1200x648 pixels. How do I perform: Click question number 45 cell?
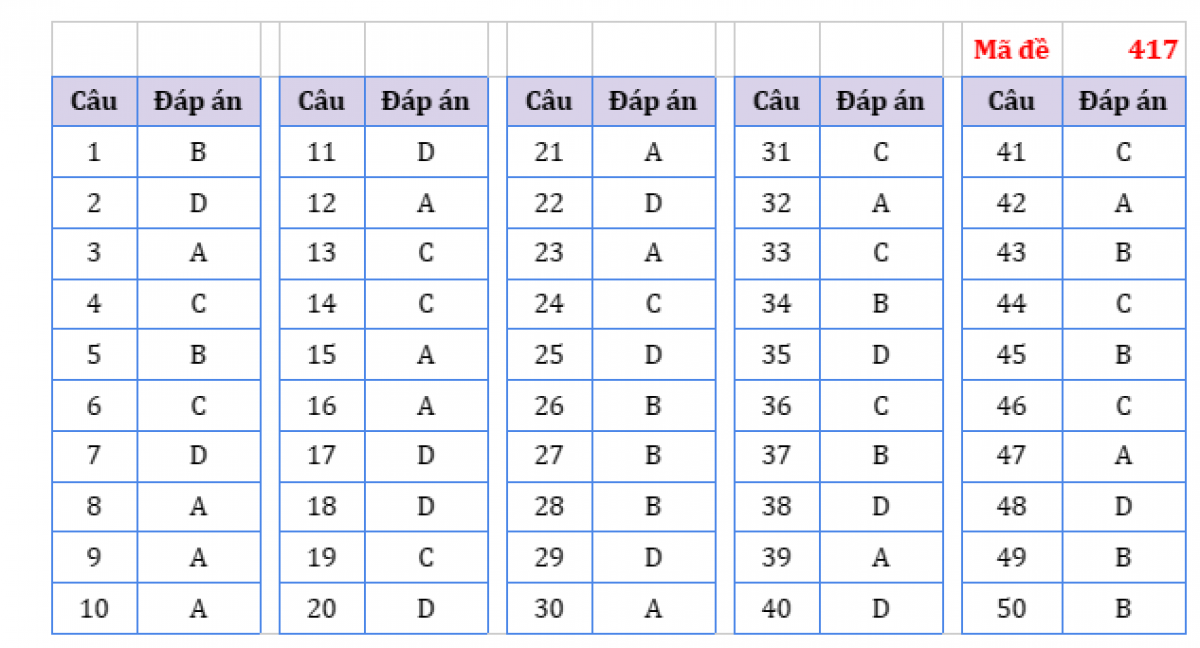(1012, 355)
